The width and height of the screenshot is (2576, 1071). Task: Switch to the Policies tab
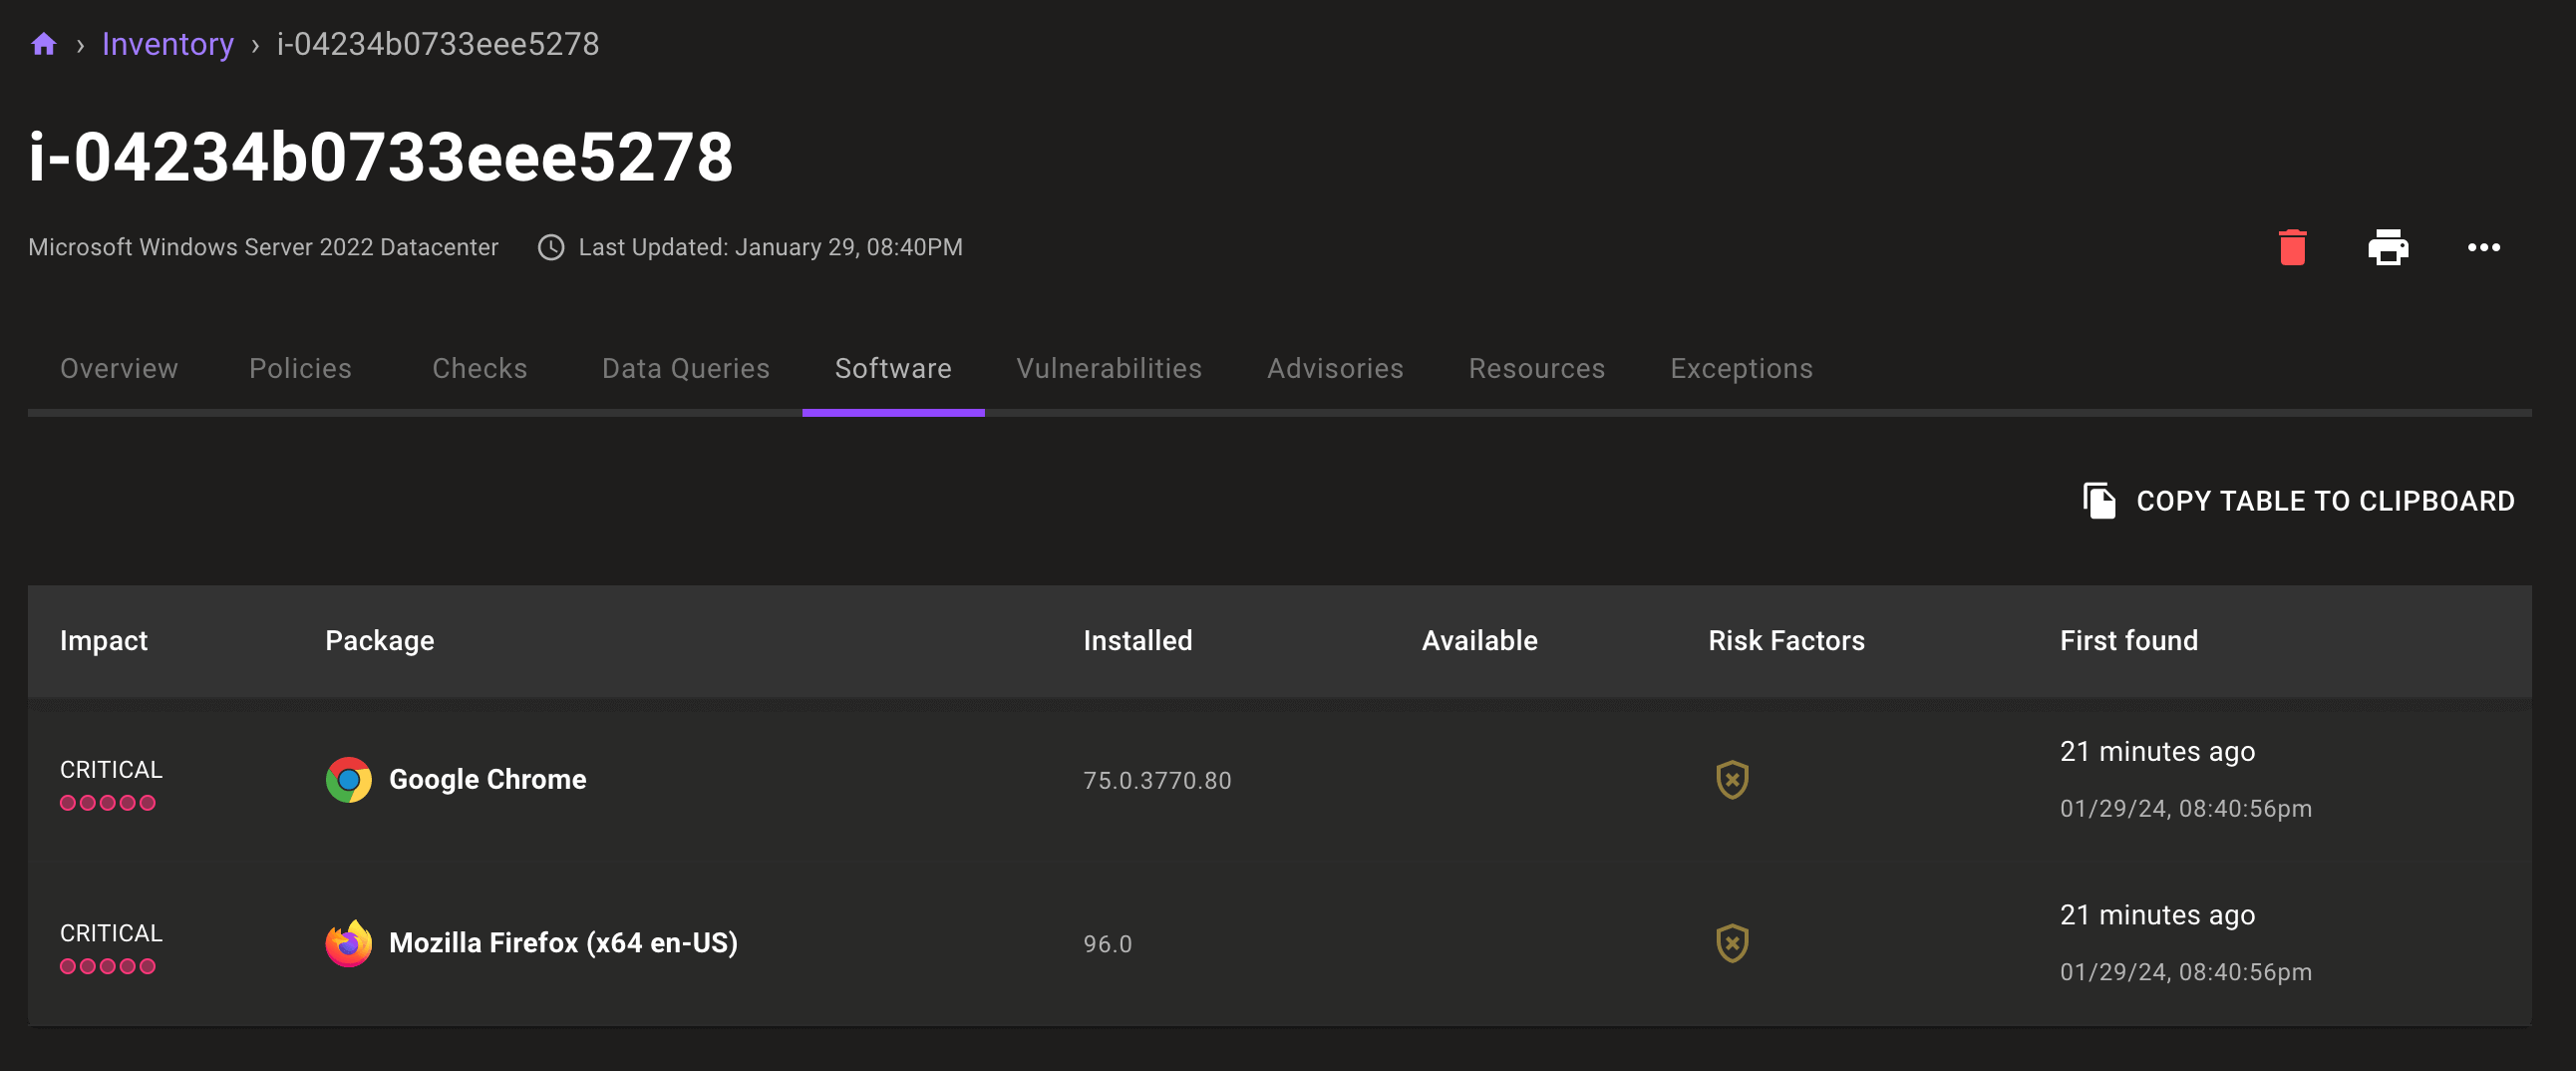point(299,368)
